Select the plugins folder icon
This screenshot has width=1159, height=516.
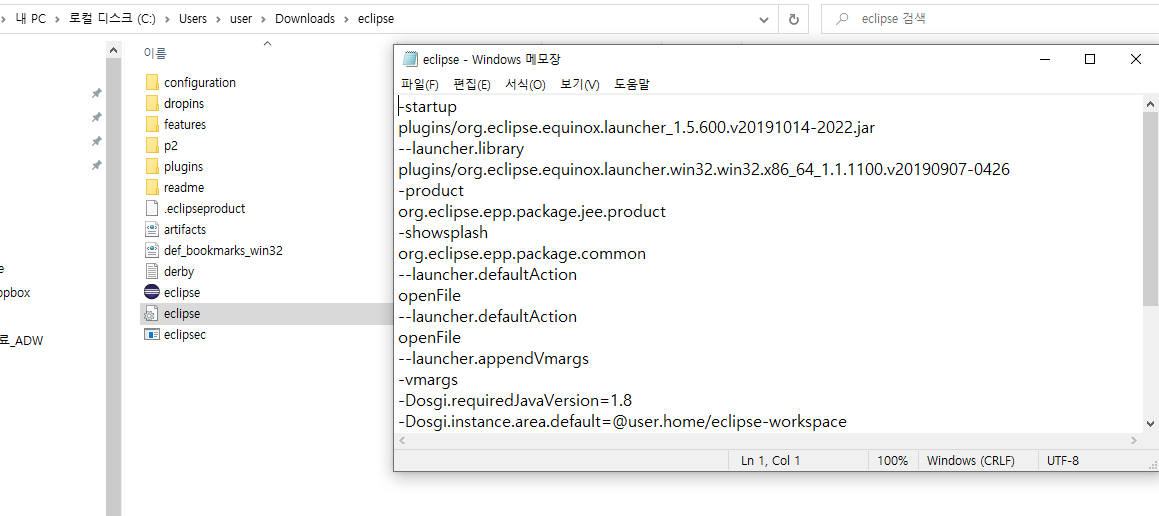click(152, 166)
